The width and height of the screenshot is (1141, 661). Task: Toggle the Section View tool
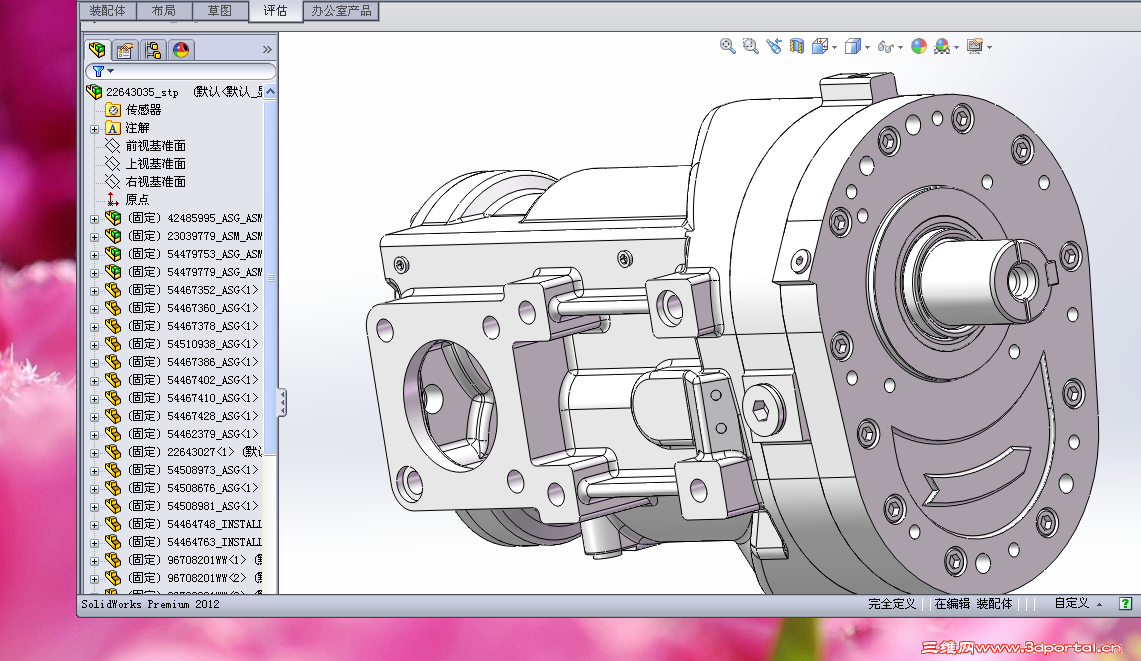(797, 46)
